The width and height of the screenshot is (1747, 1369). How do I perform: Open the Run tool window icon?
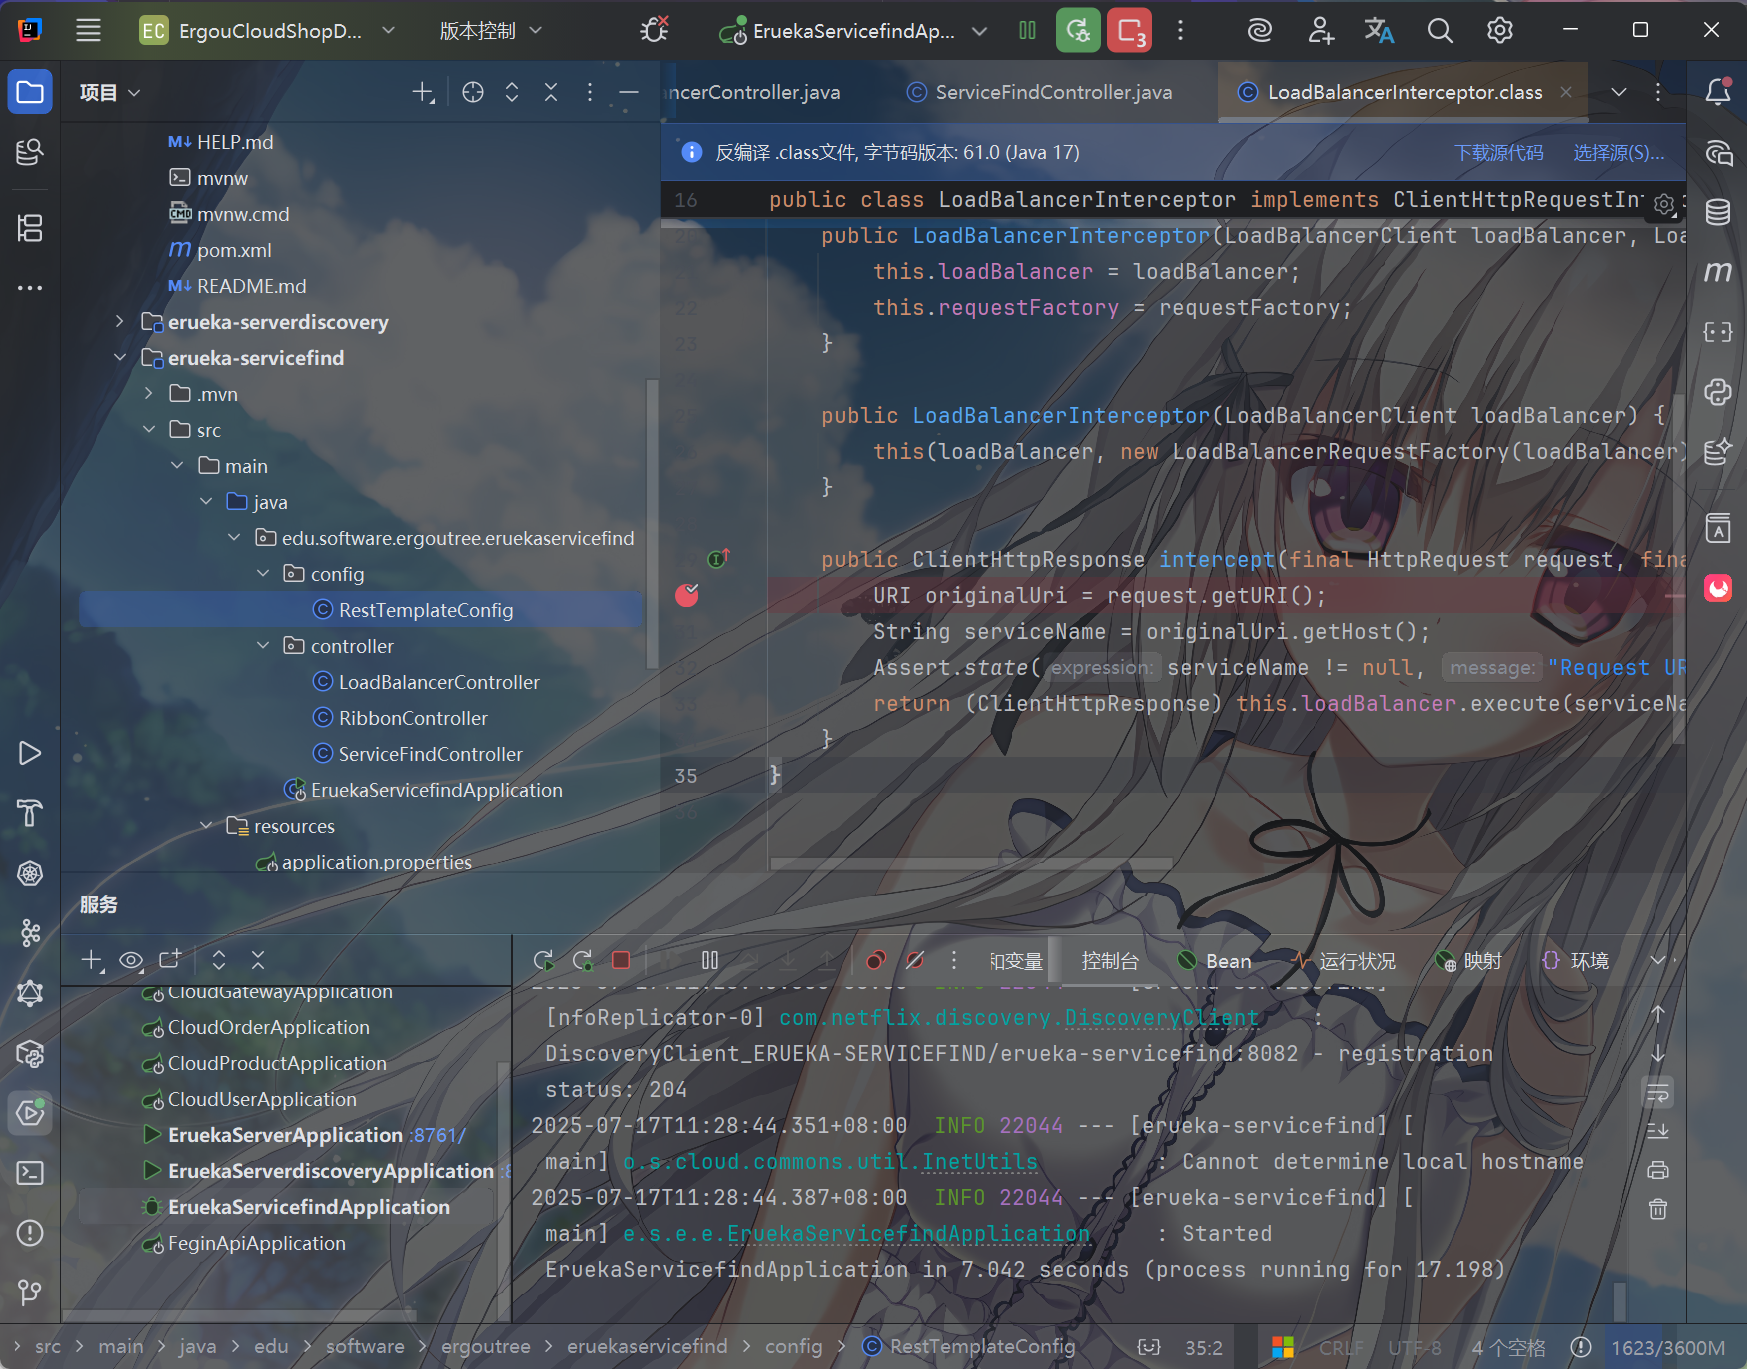(30, 753)
